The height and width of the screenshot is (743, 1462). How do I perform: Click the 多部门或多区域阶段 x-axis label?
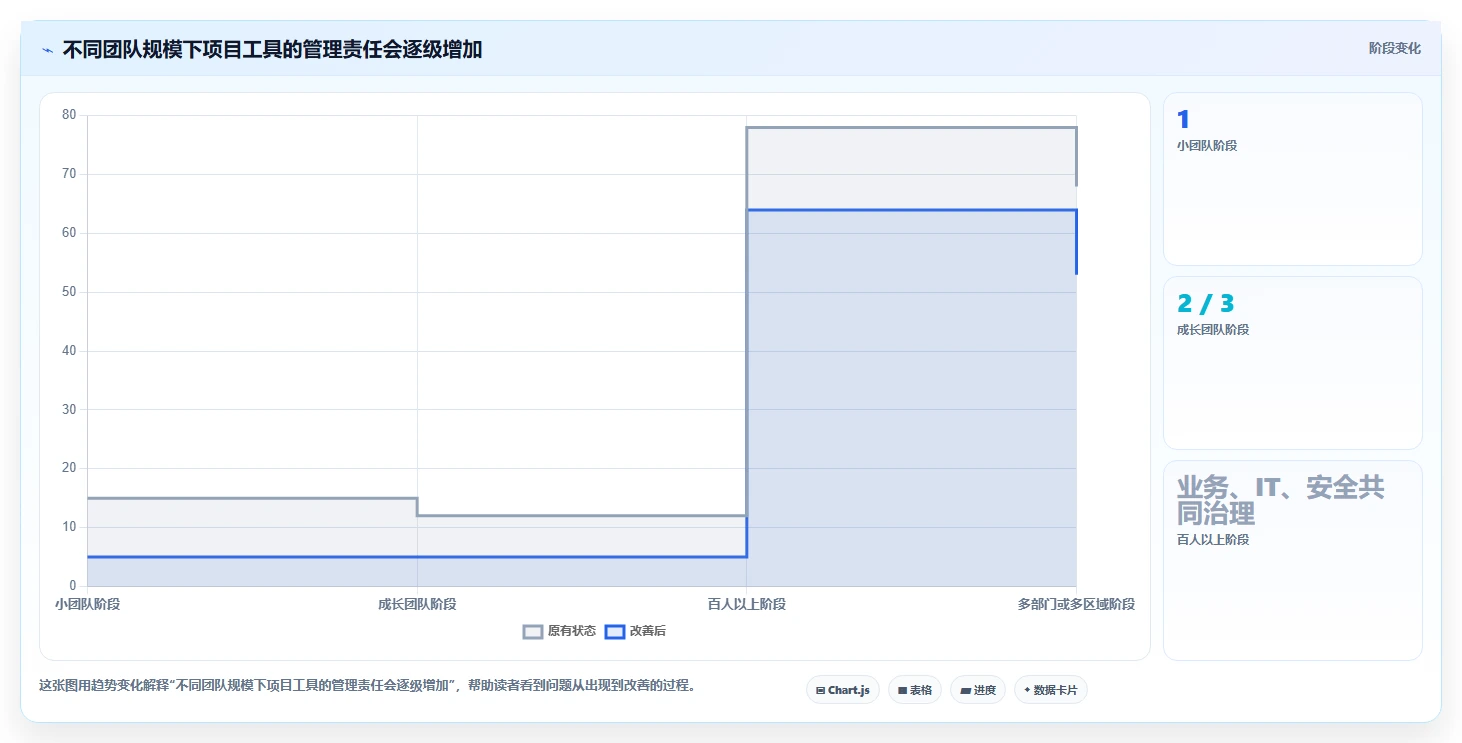pos(1076,604)
